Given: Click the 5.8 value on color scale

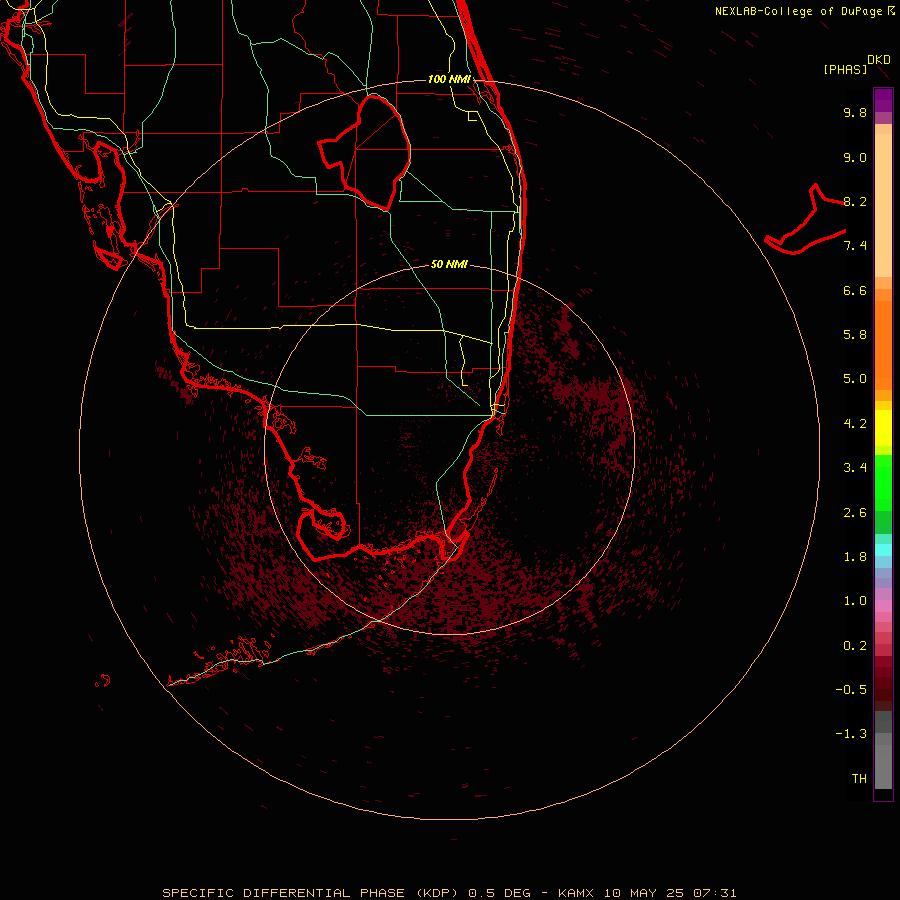Looking at the screenshot, I should tap(855, 335).
